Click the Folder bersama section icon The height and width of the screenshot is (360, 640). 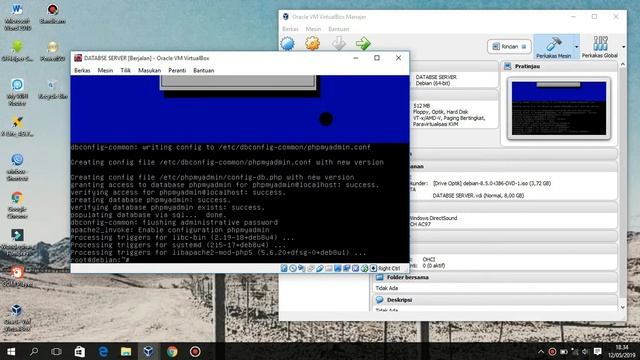click(380, 277)
